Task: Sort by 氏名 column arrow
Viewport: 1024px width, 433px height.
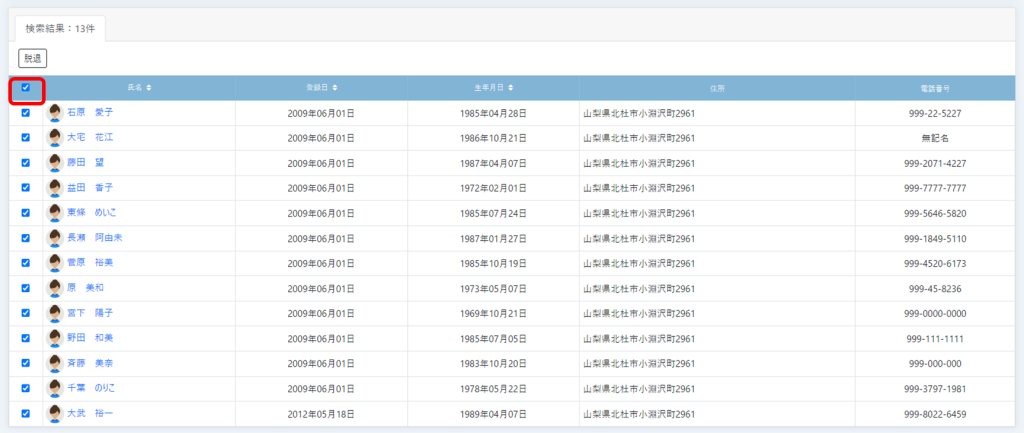Action: click(149, 88)
